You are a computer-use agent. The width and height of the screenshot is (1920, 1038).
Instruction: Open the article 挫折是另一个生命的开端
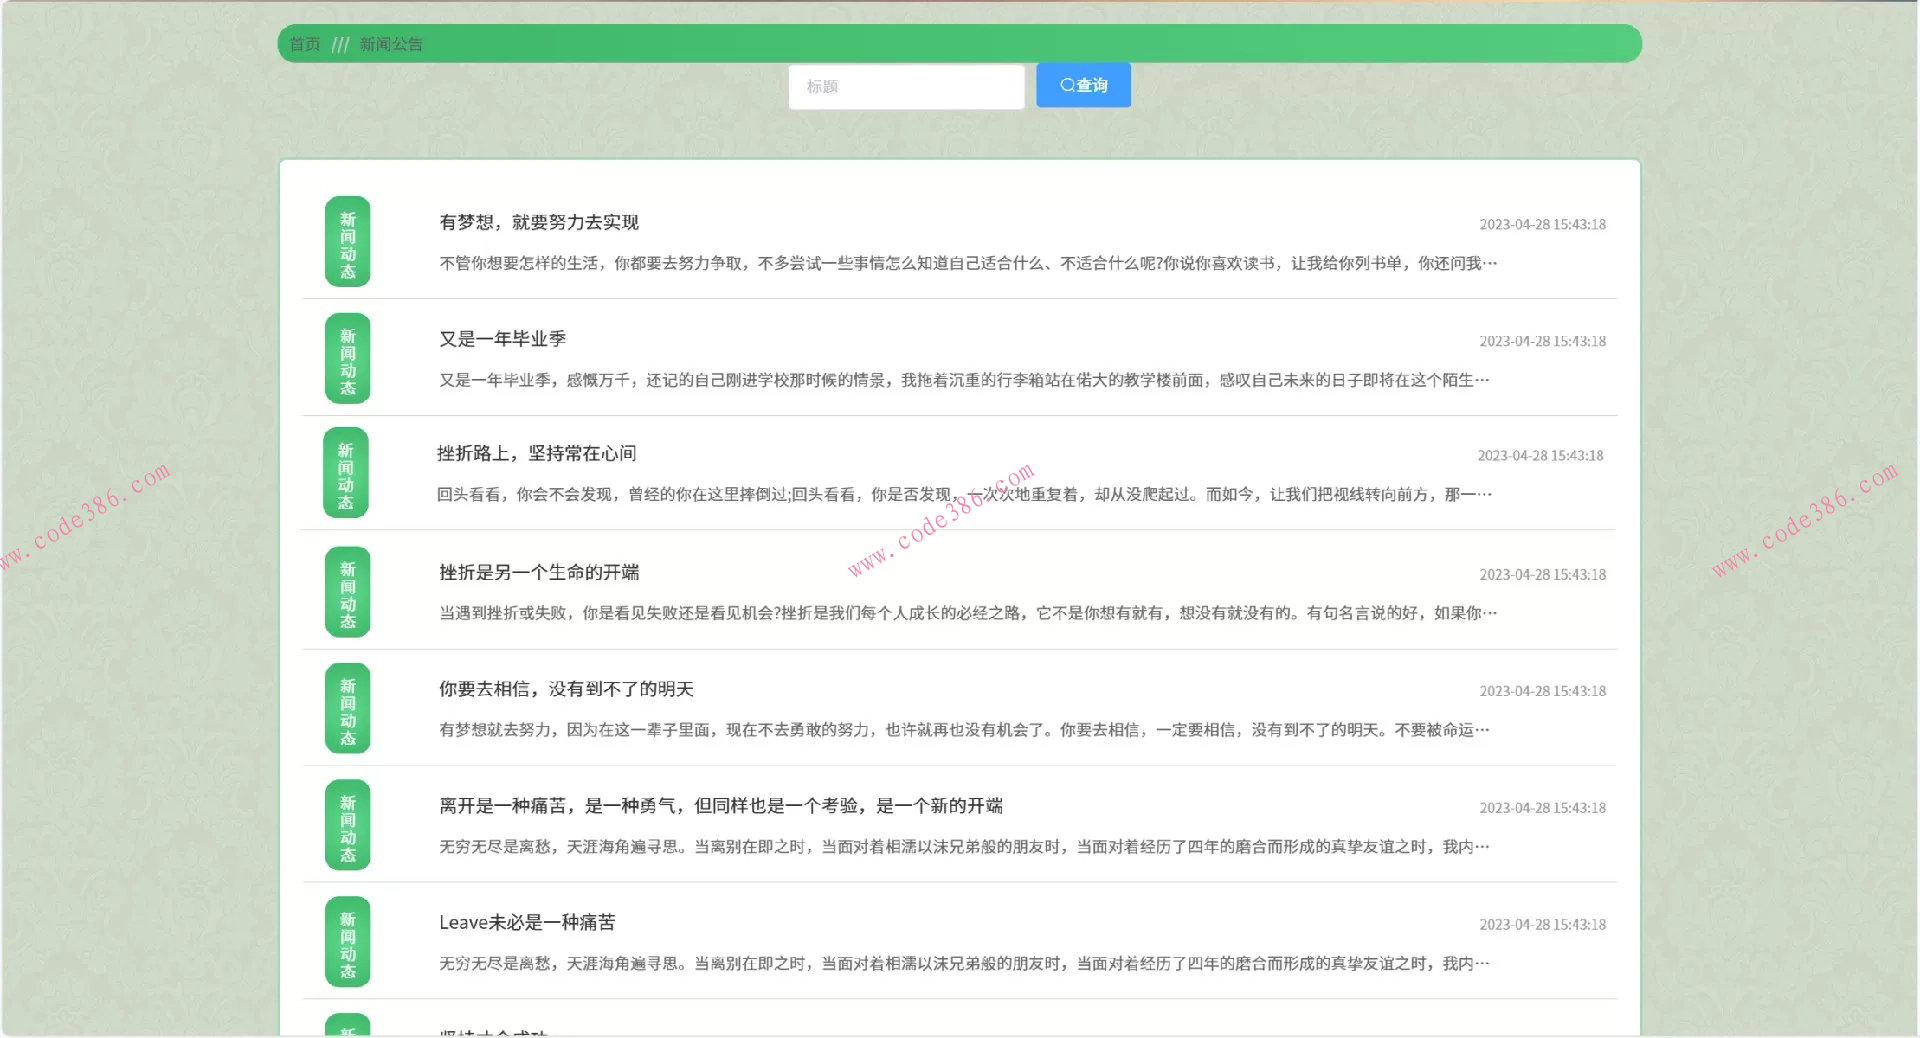(x=539, y=572)
